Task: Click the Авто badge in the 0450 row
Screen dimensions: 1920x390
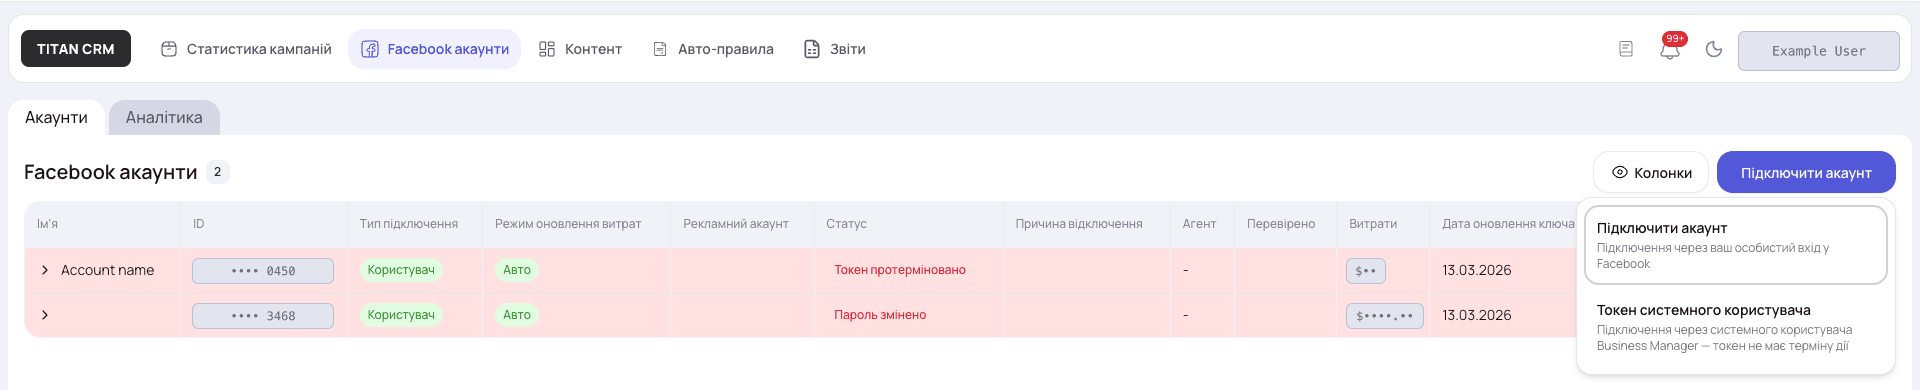Action: pyautogui.click(x=517, y=270)
